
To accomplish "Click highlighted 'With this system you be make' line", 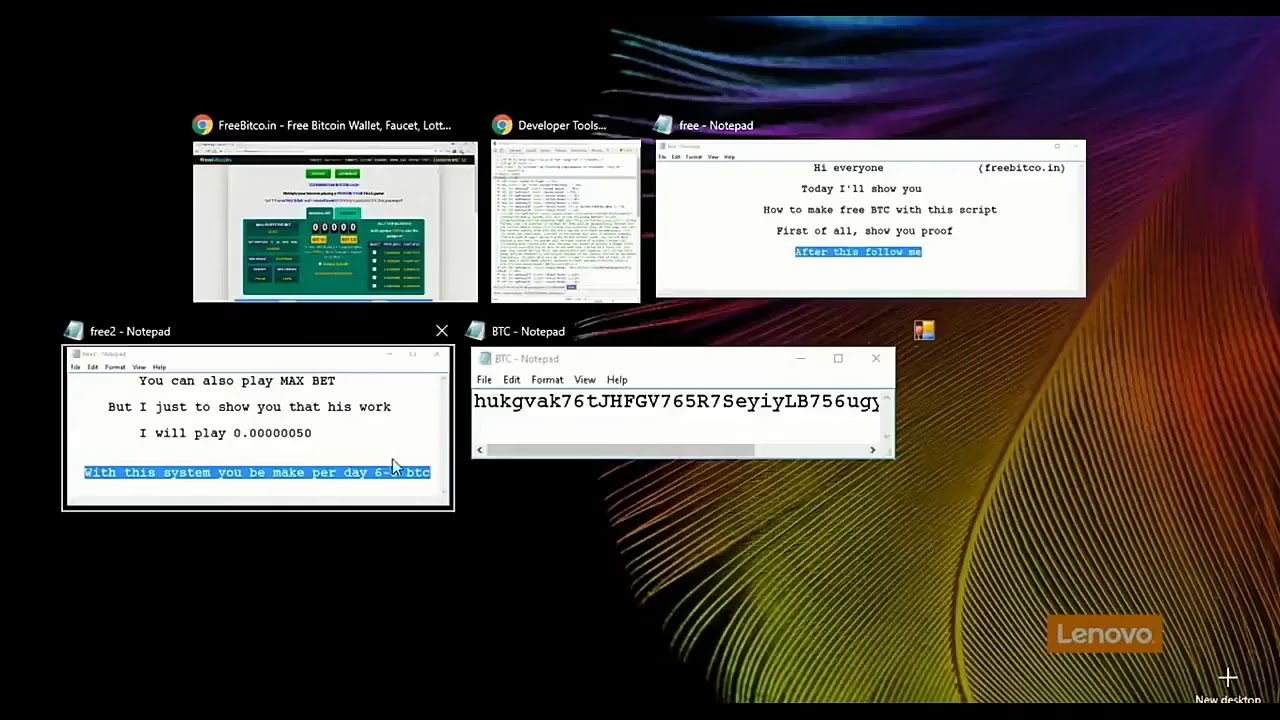I will click(x=257, y=472).
